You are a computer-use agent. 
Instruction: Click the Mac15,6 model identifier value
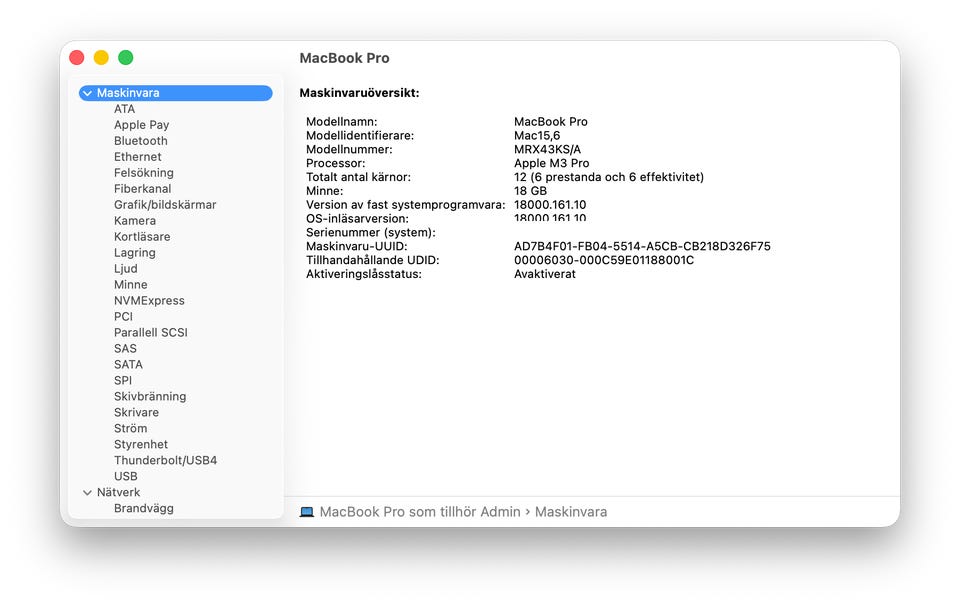[x=537, y=136]
